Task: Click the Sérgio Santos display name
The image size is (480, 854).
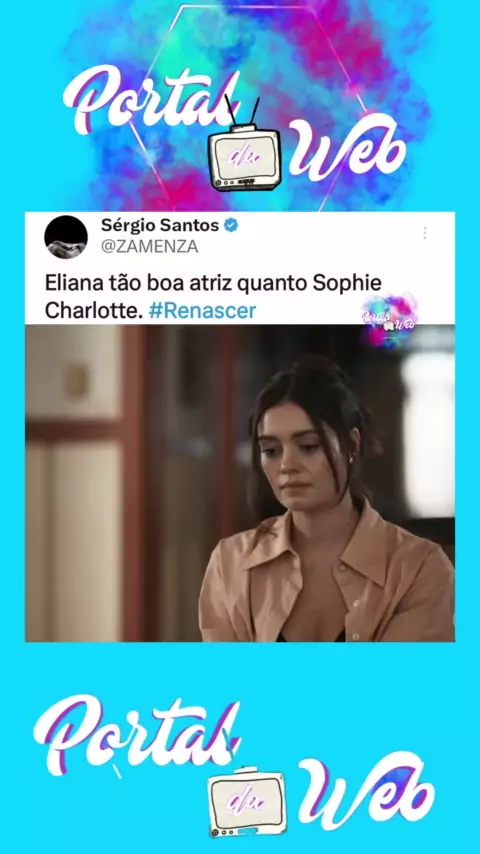Action: pos(160,224)
